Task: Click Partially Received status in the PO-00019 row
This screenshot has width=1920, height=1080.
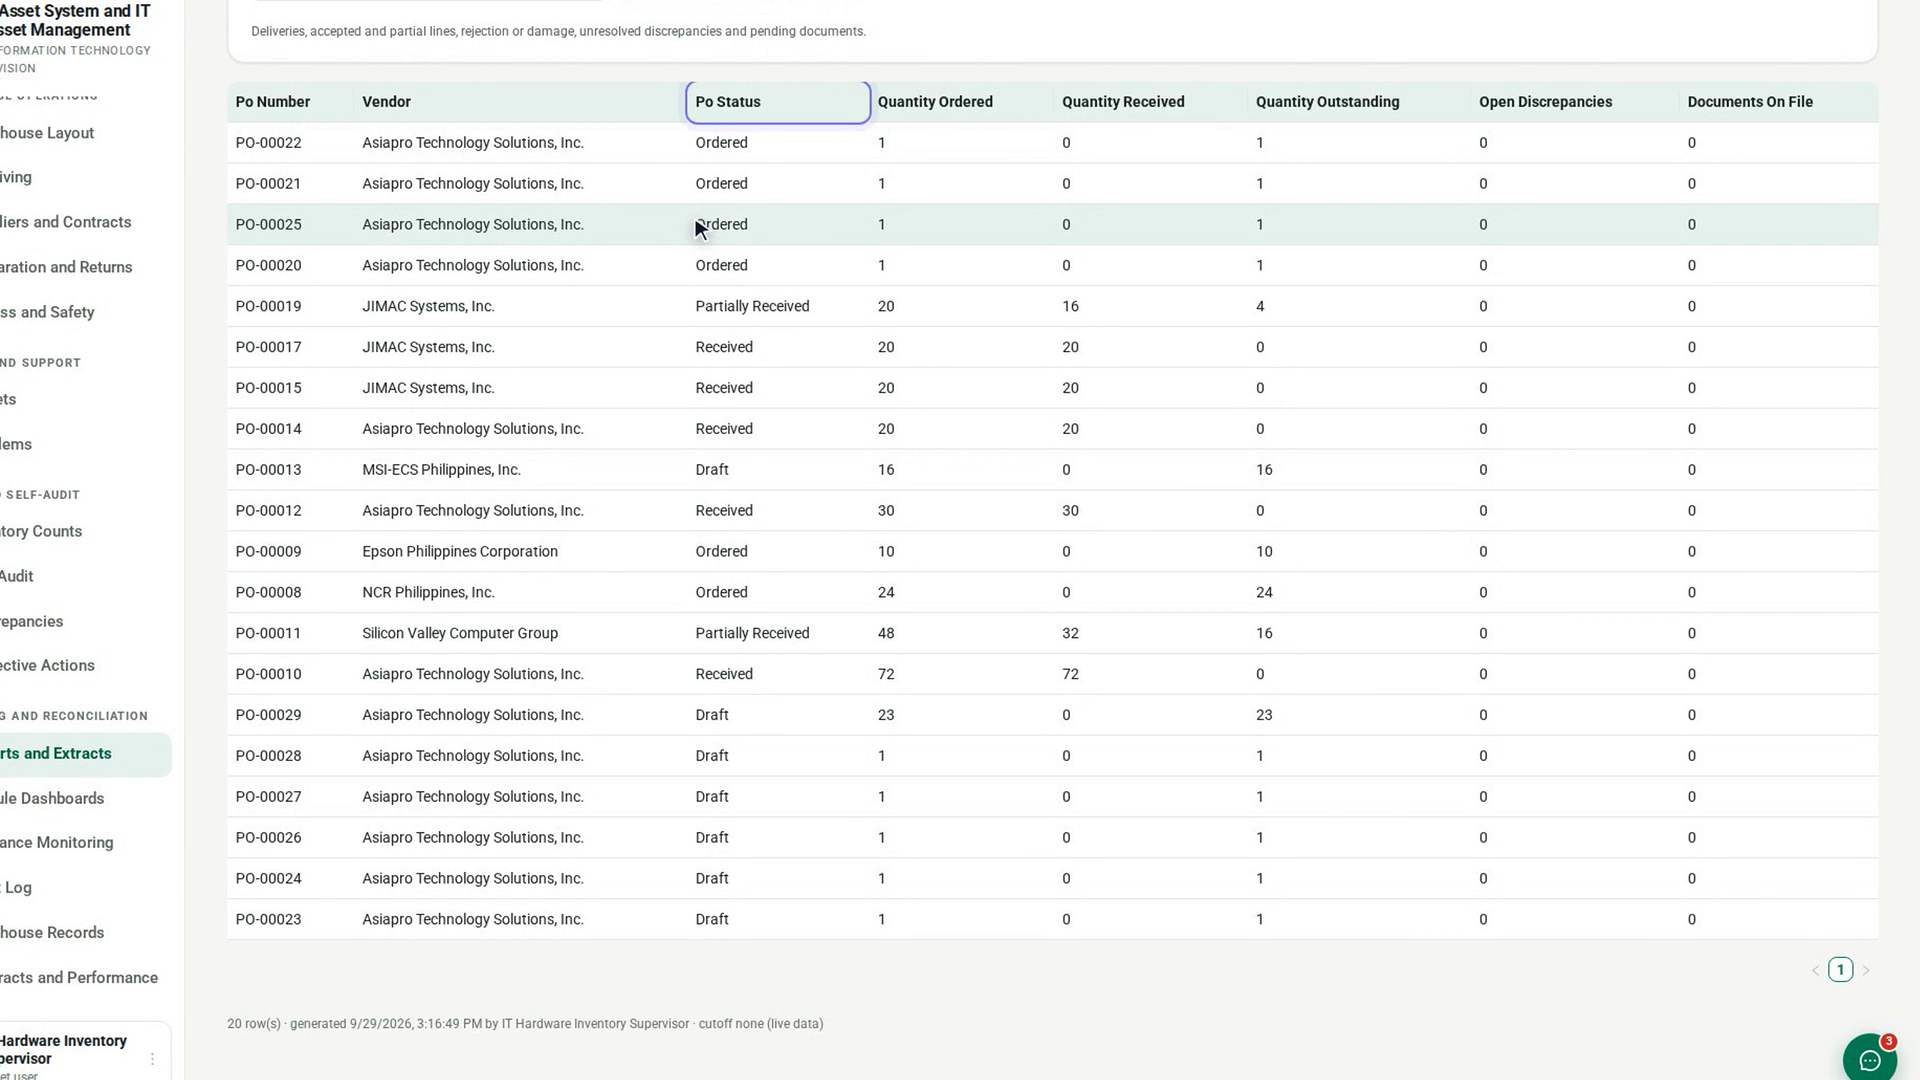Action: (752, 307)
